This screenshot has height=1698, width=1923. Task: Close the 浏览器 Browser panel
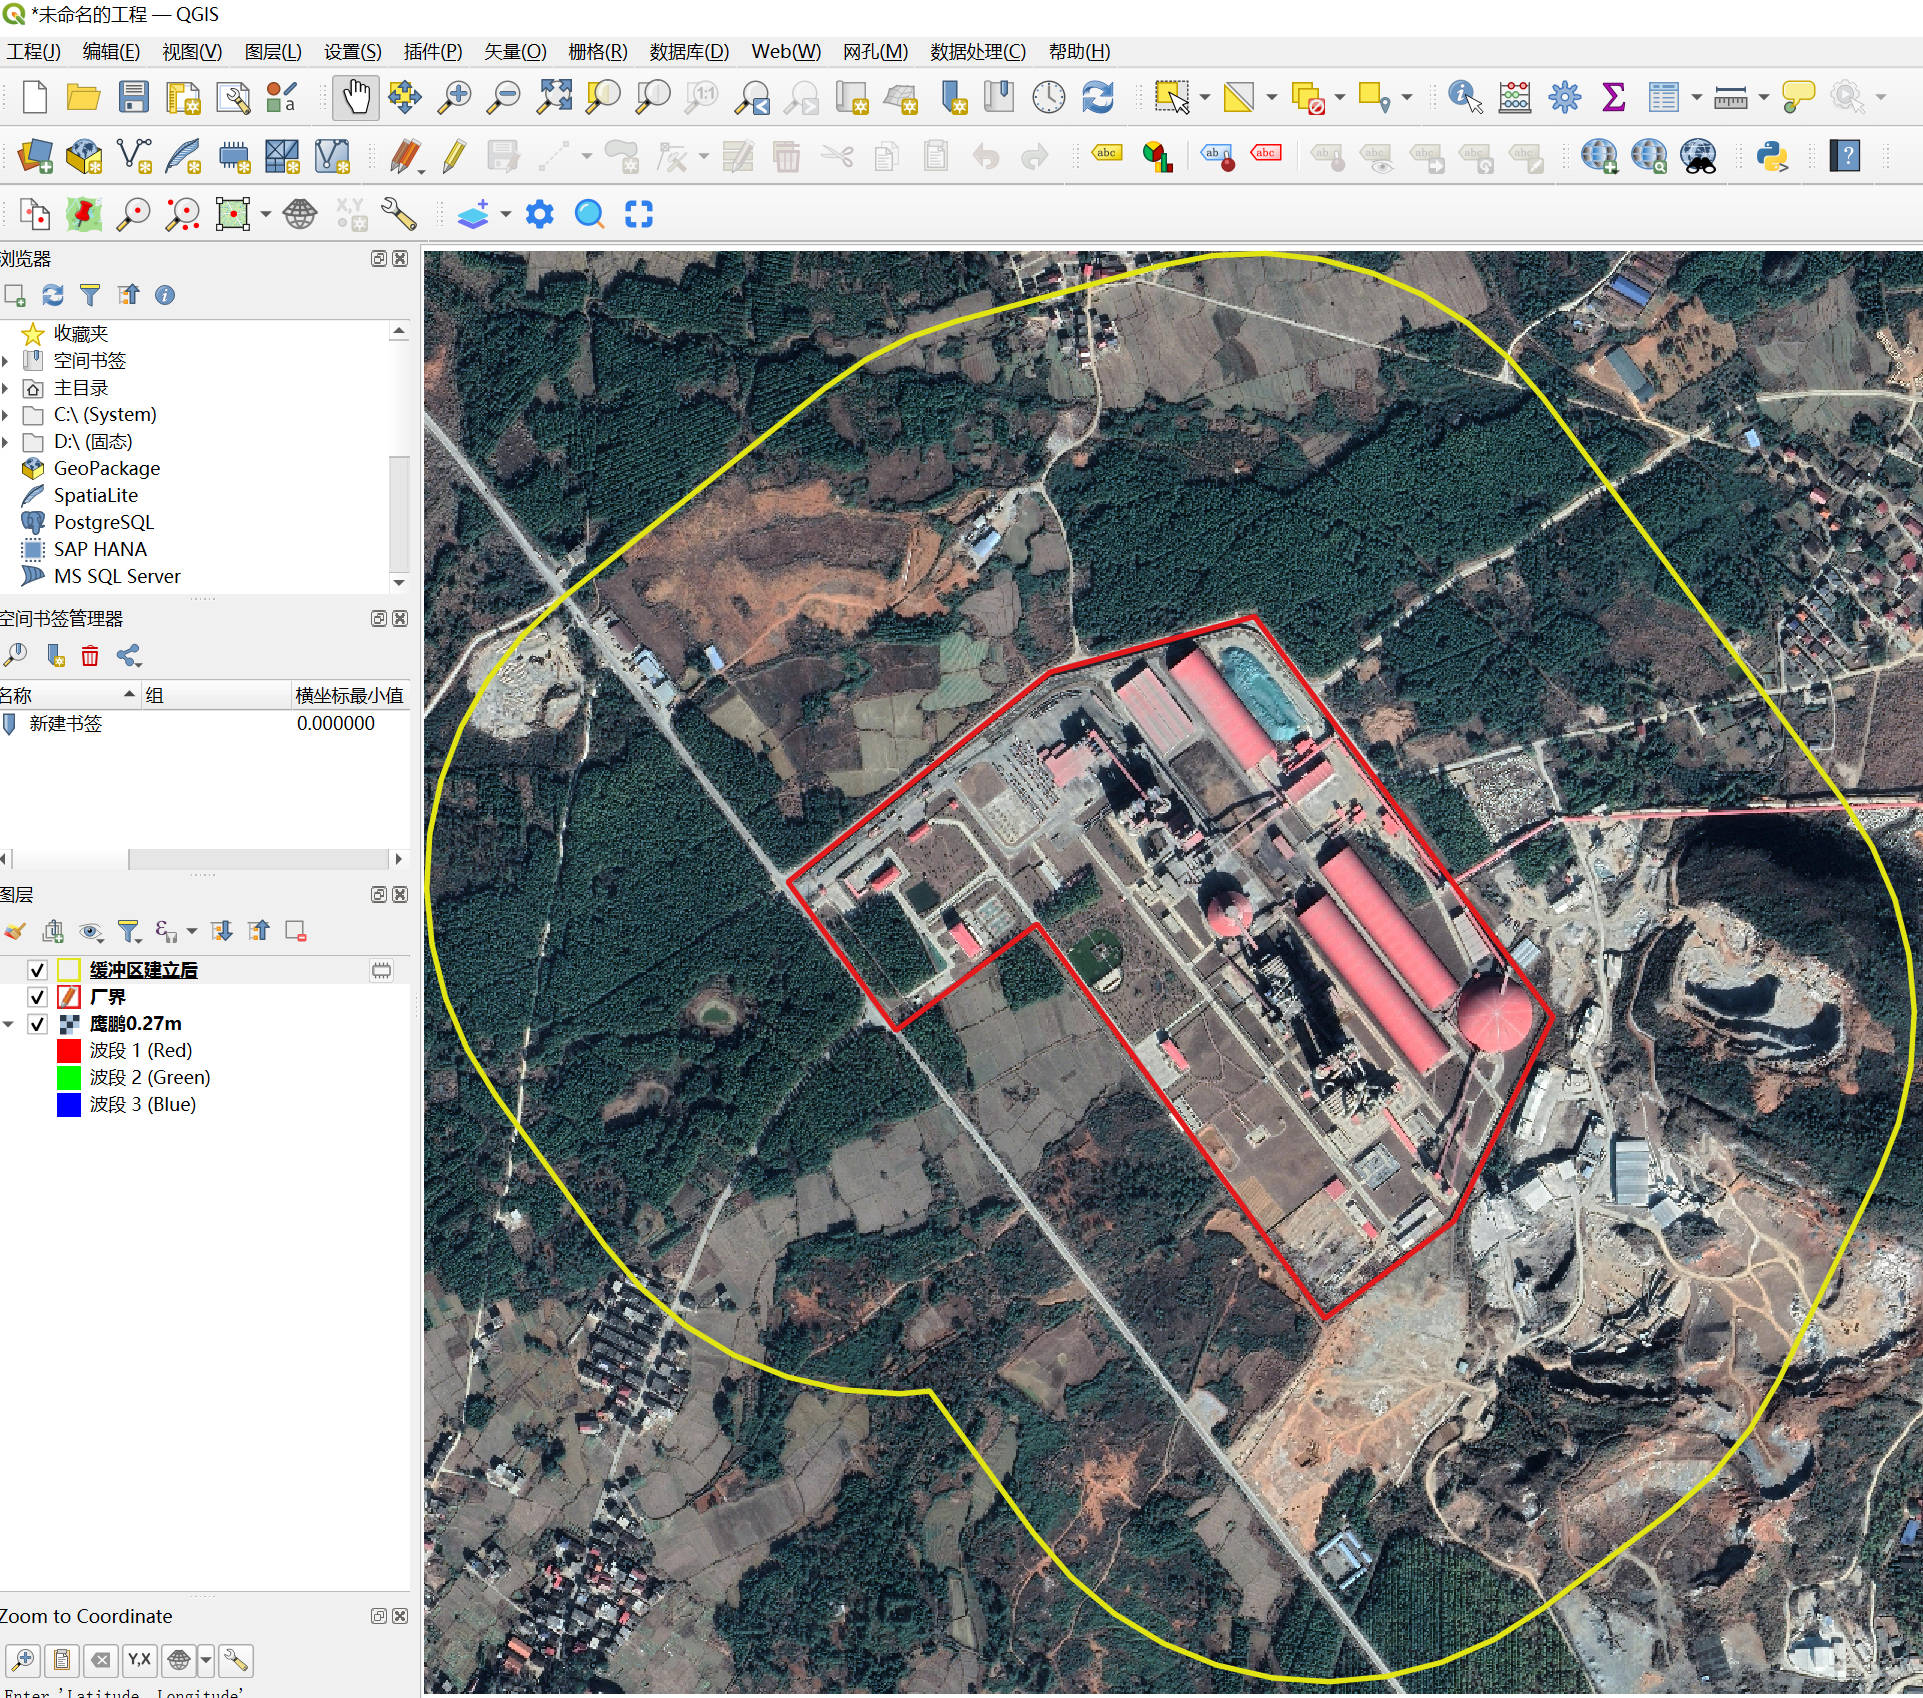coord(400,259)
